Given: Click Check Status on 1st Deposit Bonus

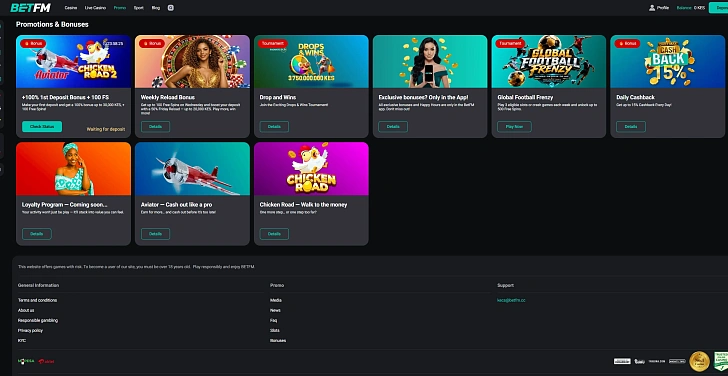Looking at the screenshot, I should [42, 126].
